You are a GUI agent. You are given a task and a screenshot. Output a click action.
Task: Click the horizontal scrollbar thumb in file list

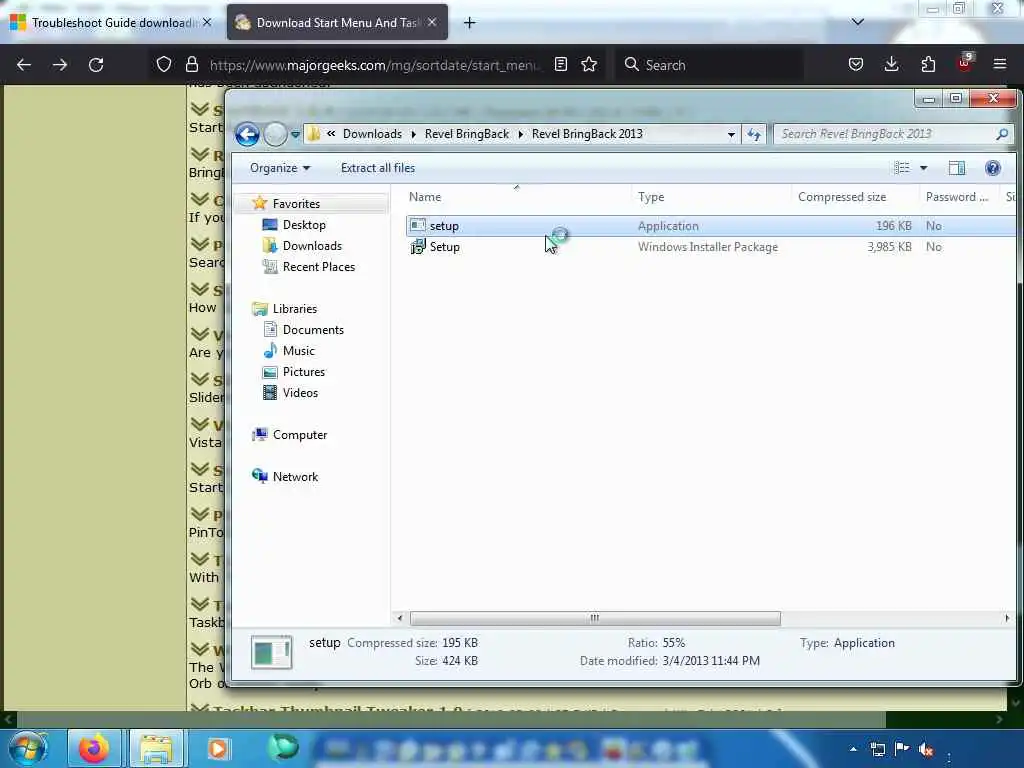[594, 618]
